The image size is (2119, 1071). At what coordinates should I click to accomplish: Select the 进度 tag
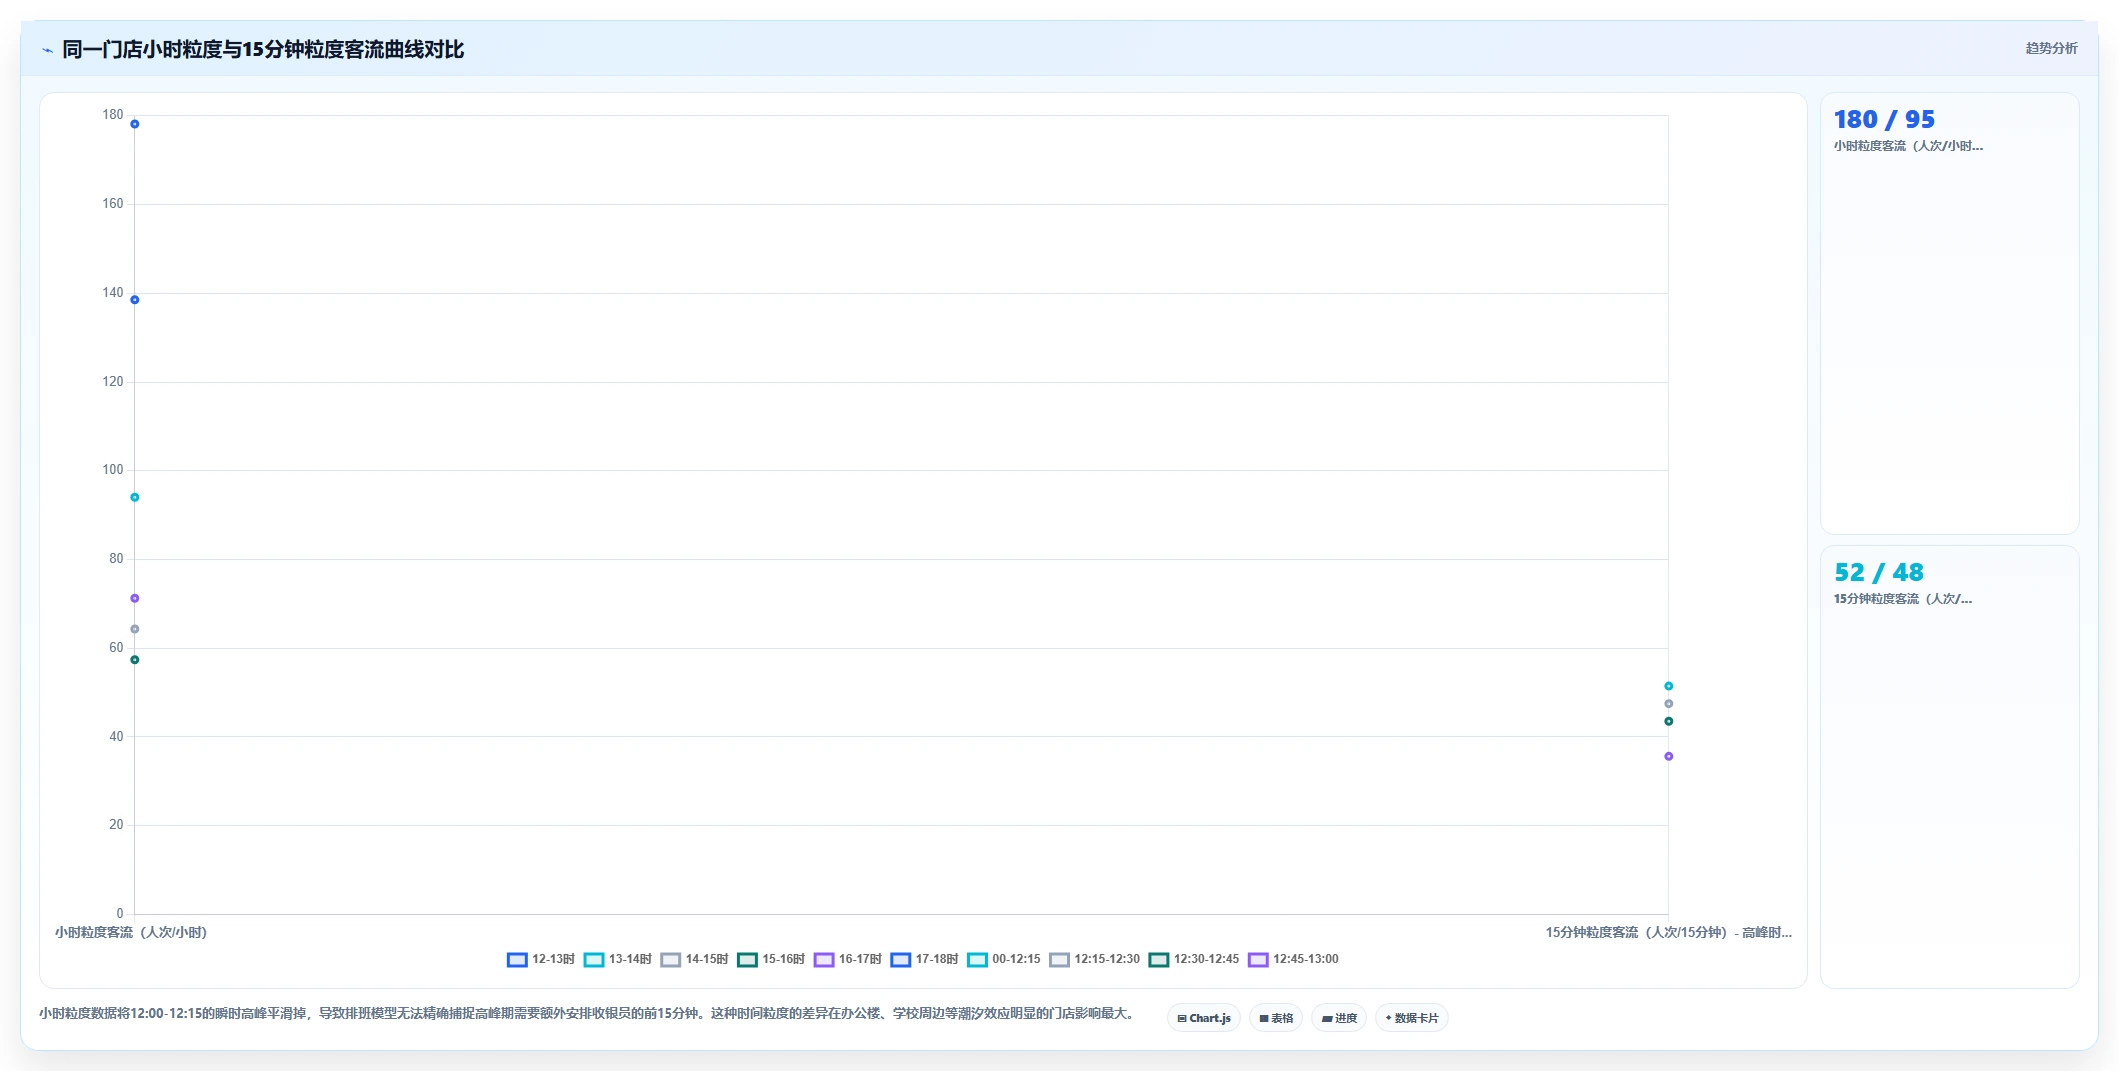pos(1339,1018)
